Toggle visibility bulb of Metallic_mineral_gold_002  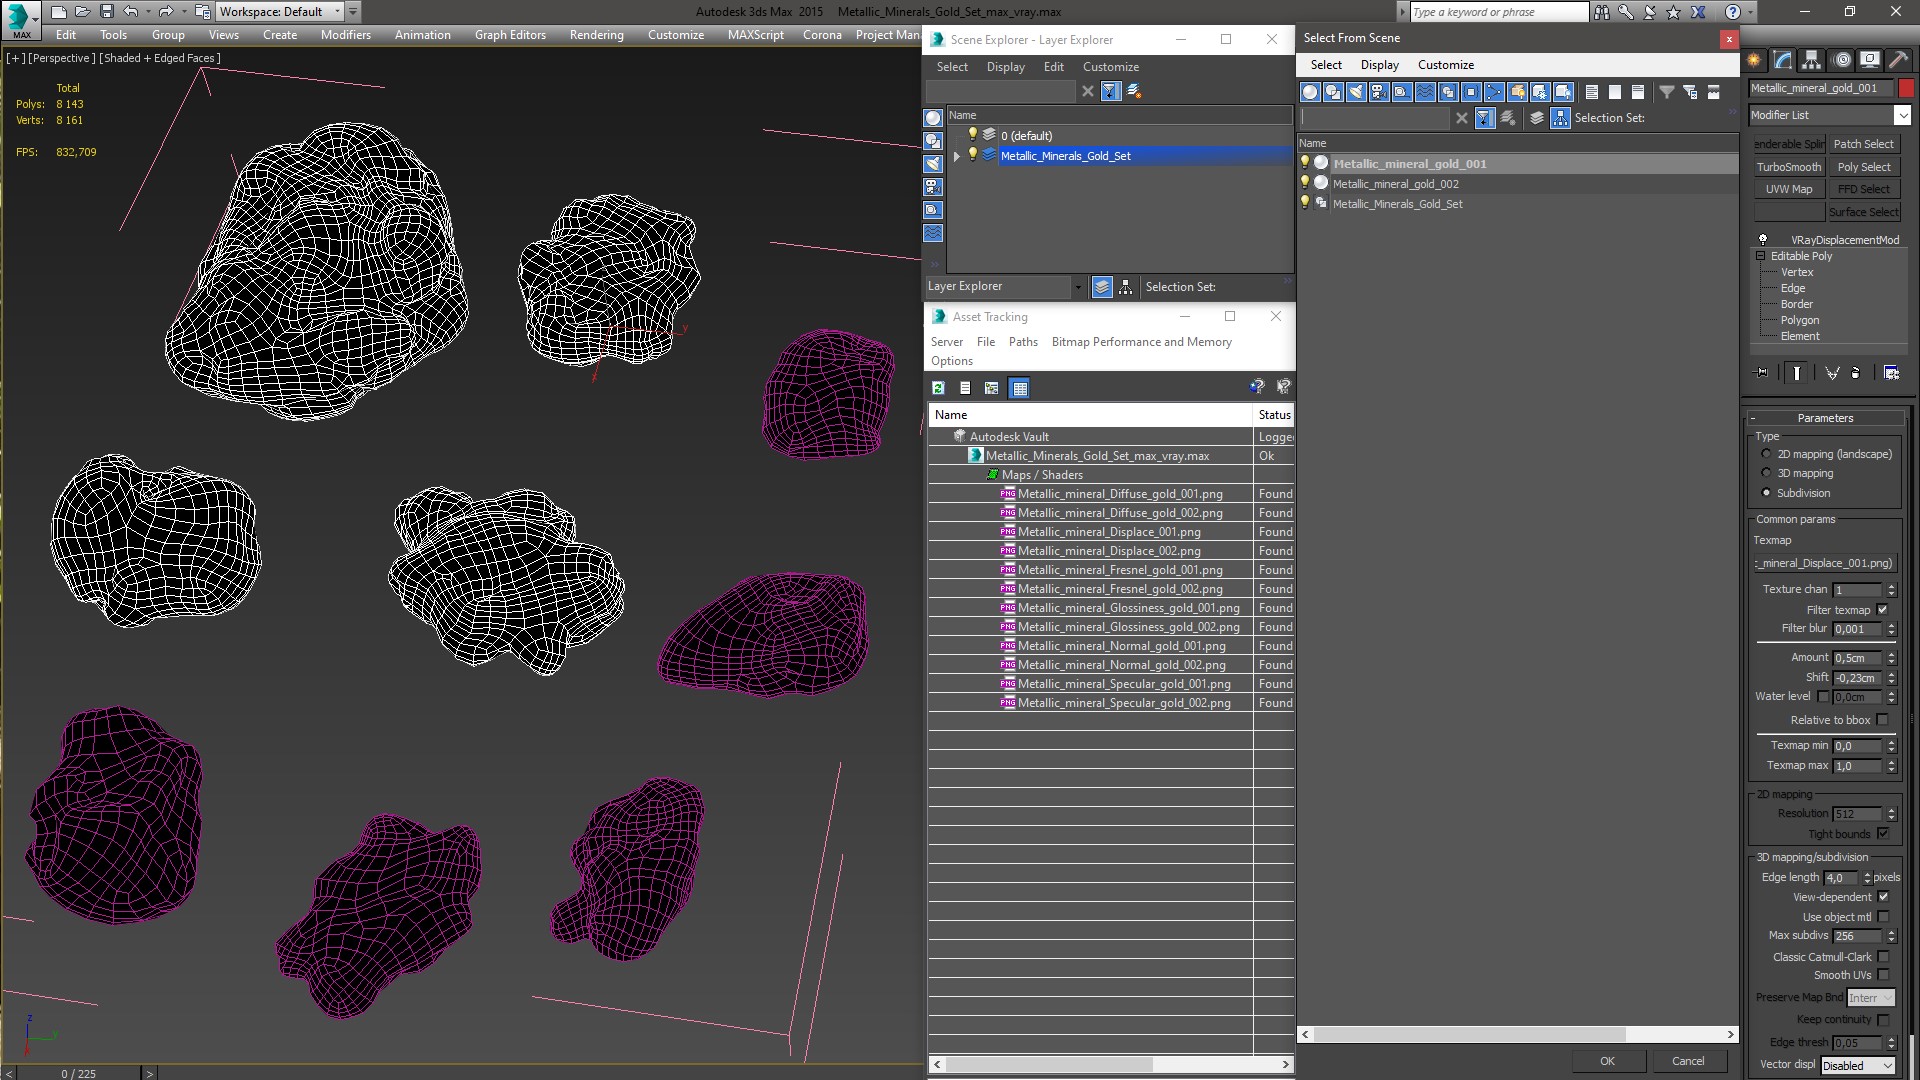pyautogui.click(x=1304, y=183)
